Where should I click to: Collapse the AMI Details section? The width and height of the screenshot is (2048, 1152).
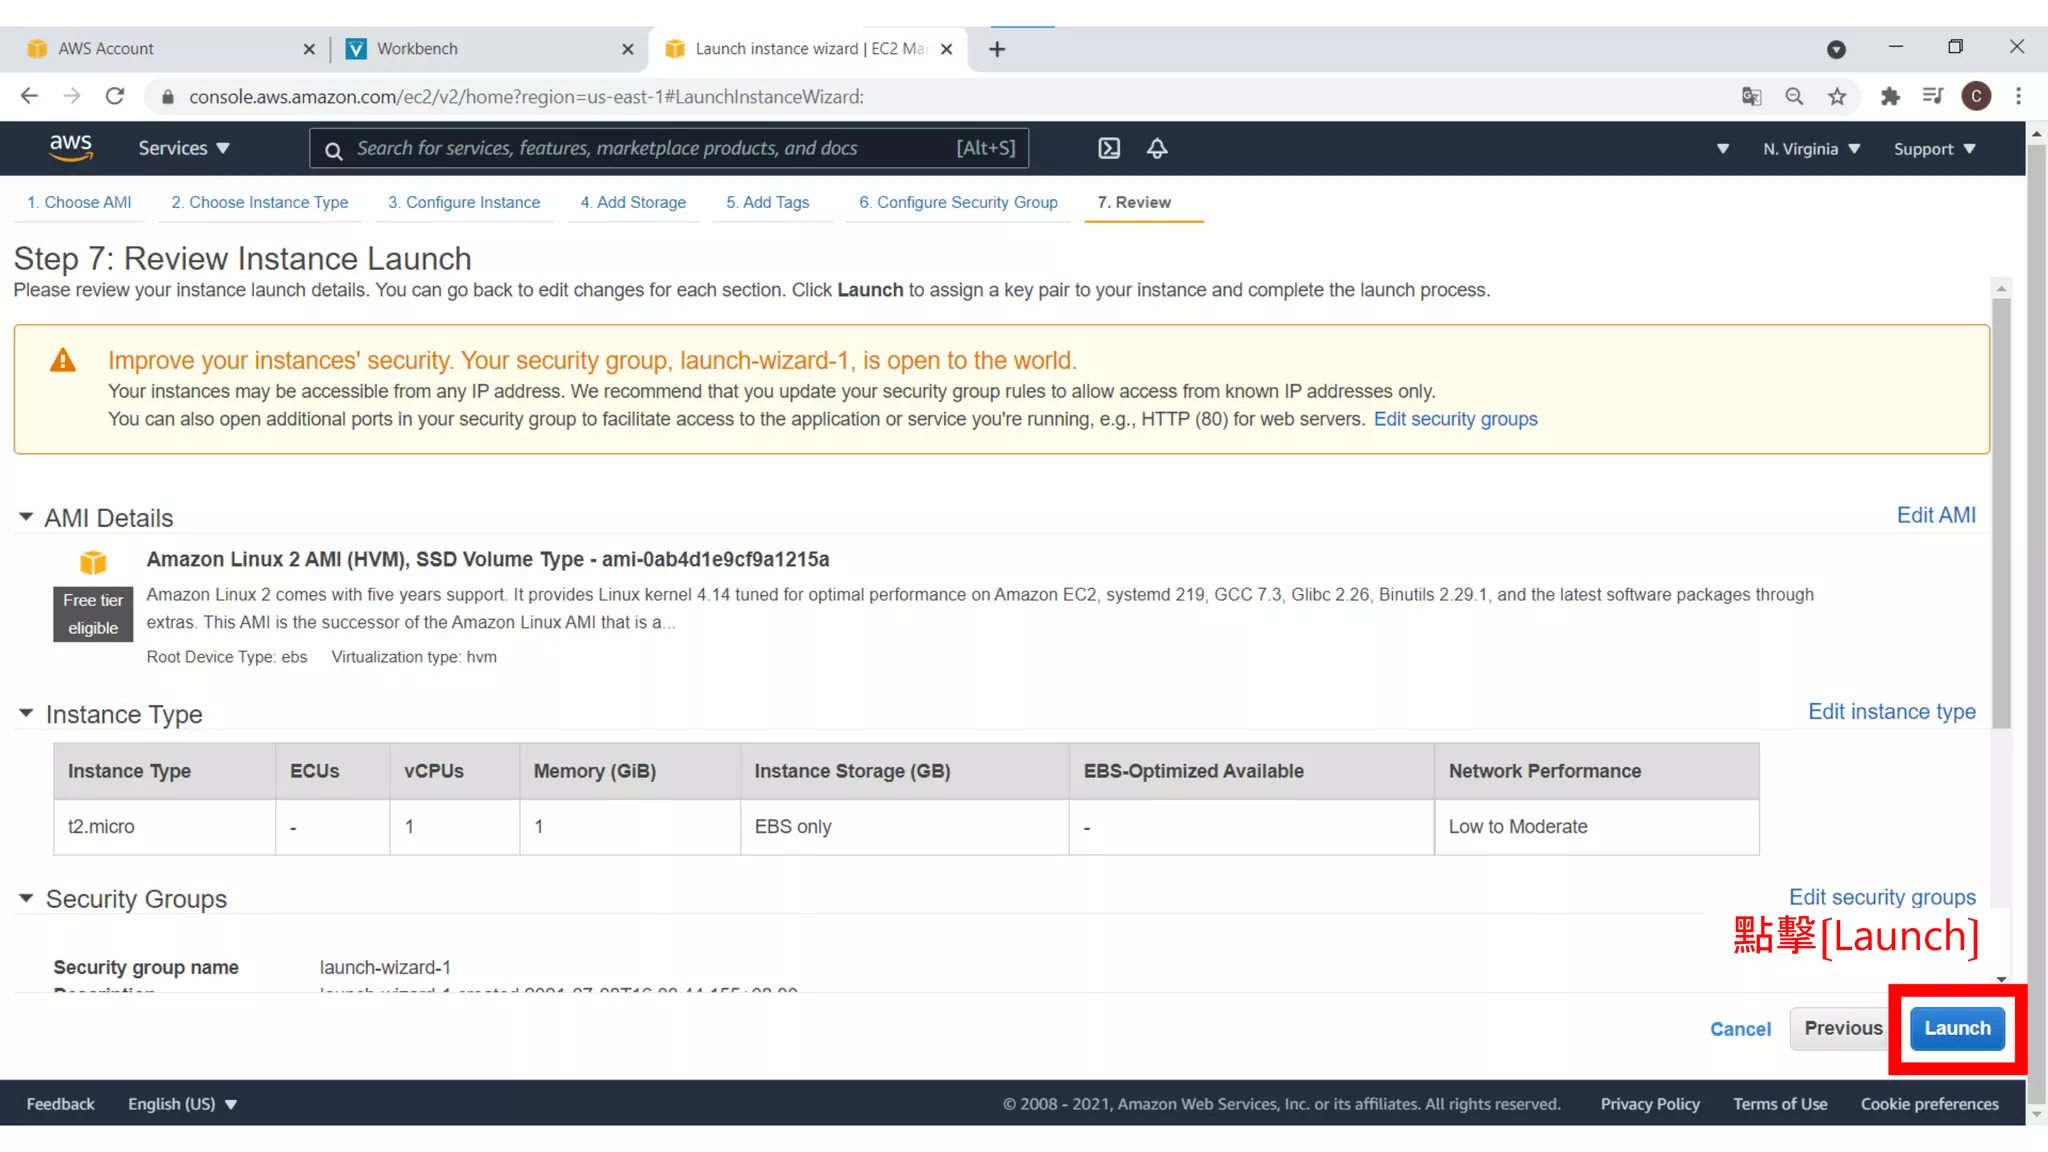click(x=26, y=517)
